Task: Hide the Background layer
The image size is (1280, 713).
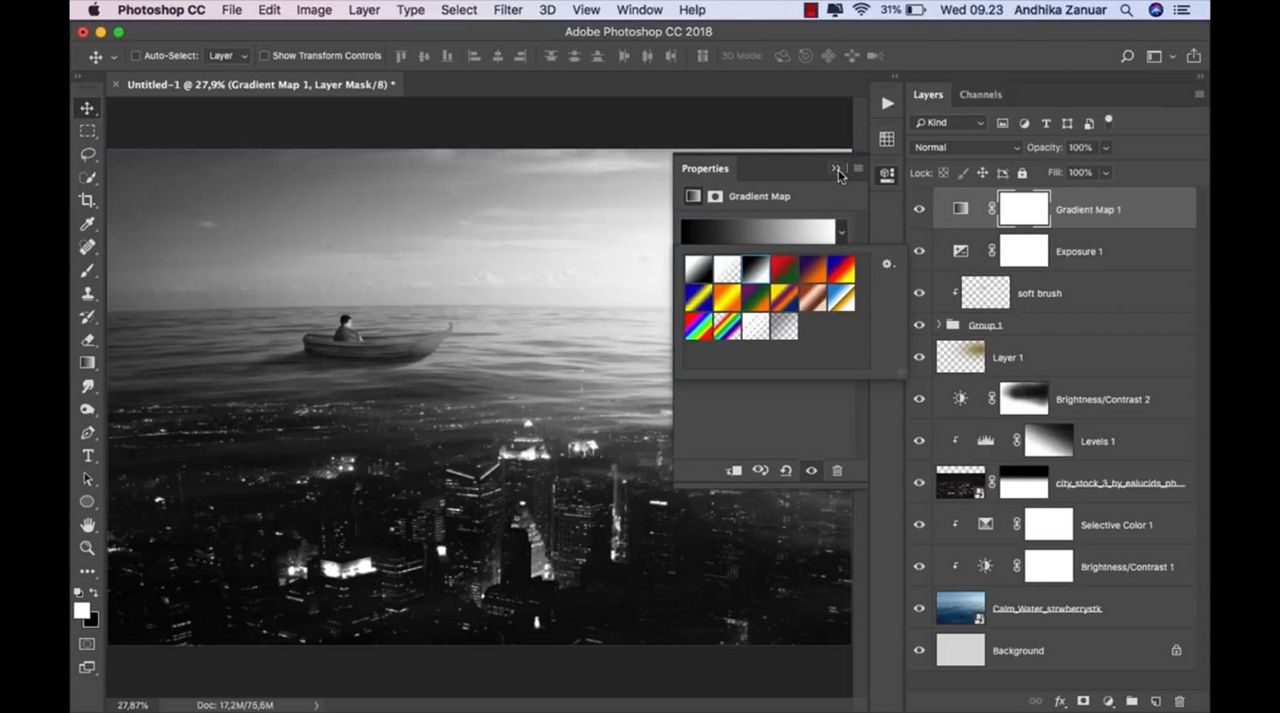Action: click(919, 650)
